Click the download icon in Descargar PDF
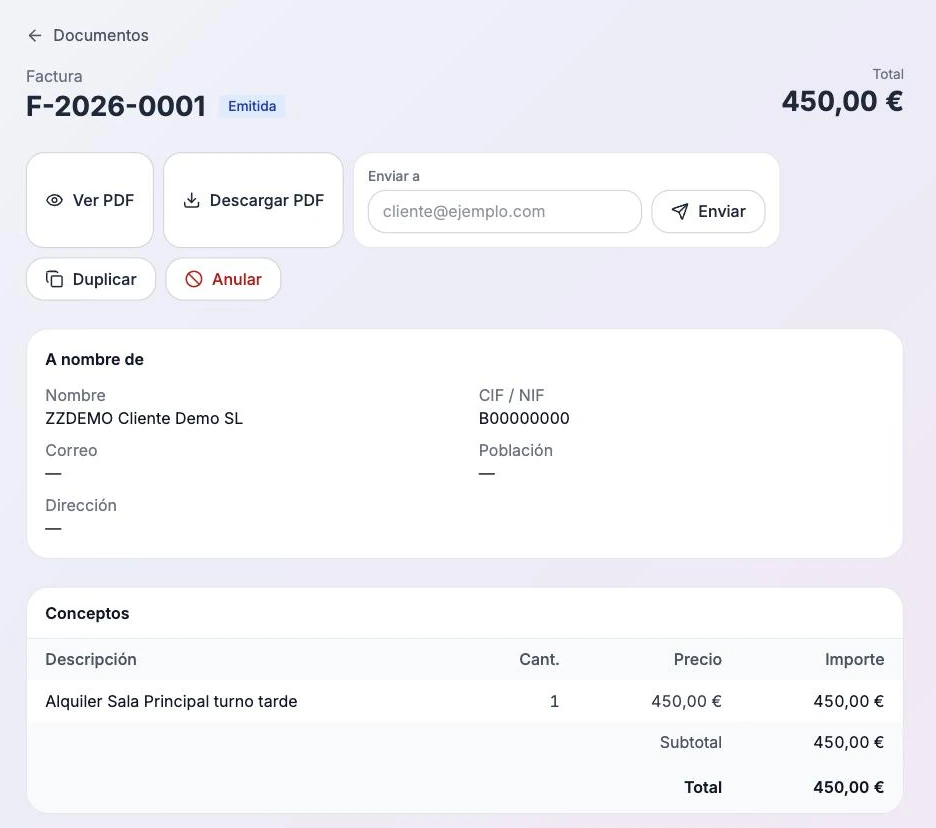This screenshot has width=936, height=828. (x=191, y=201)
